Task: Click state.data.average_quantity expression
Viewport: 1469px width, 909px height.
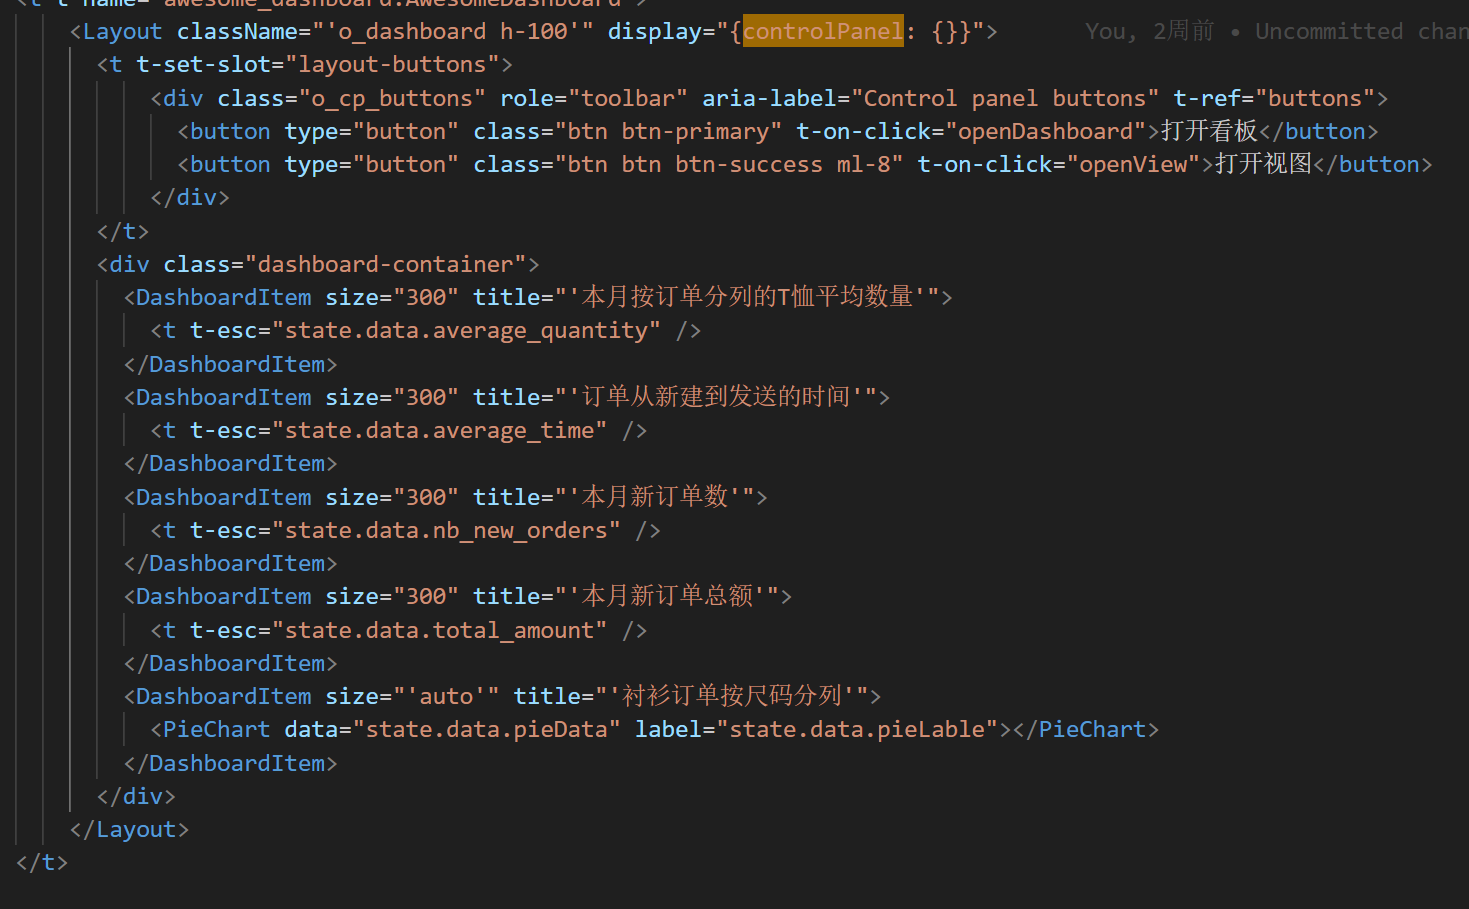Action: [466, 330]
